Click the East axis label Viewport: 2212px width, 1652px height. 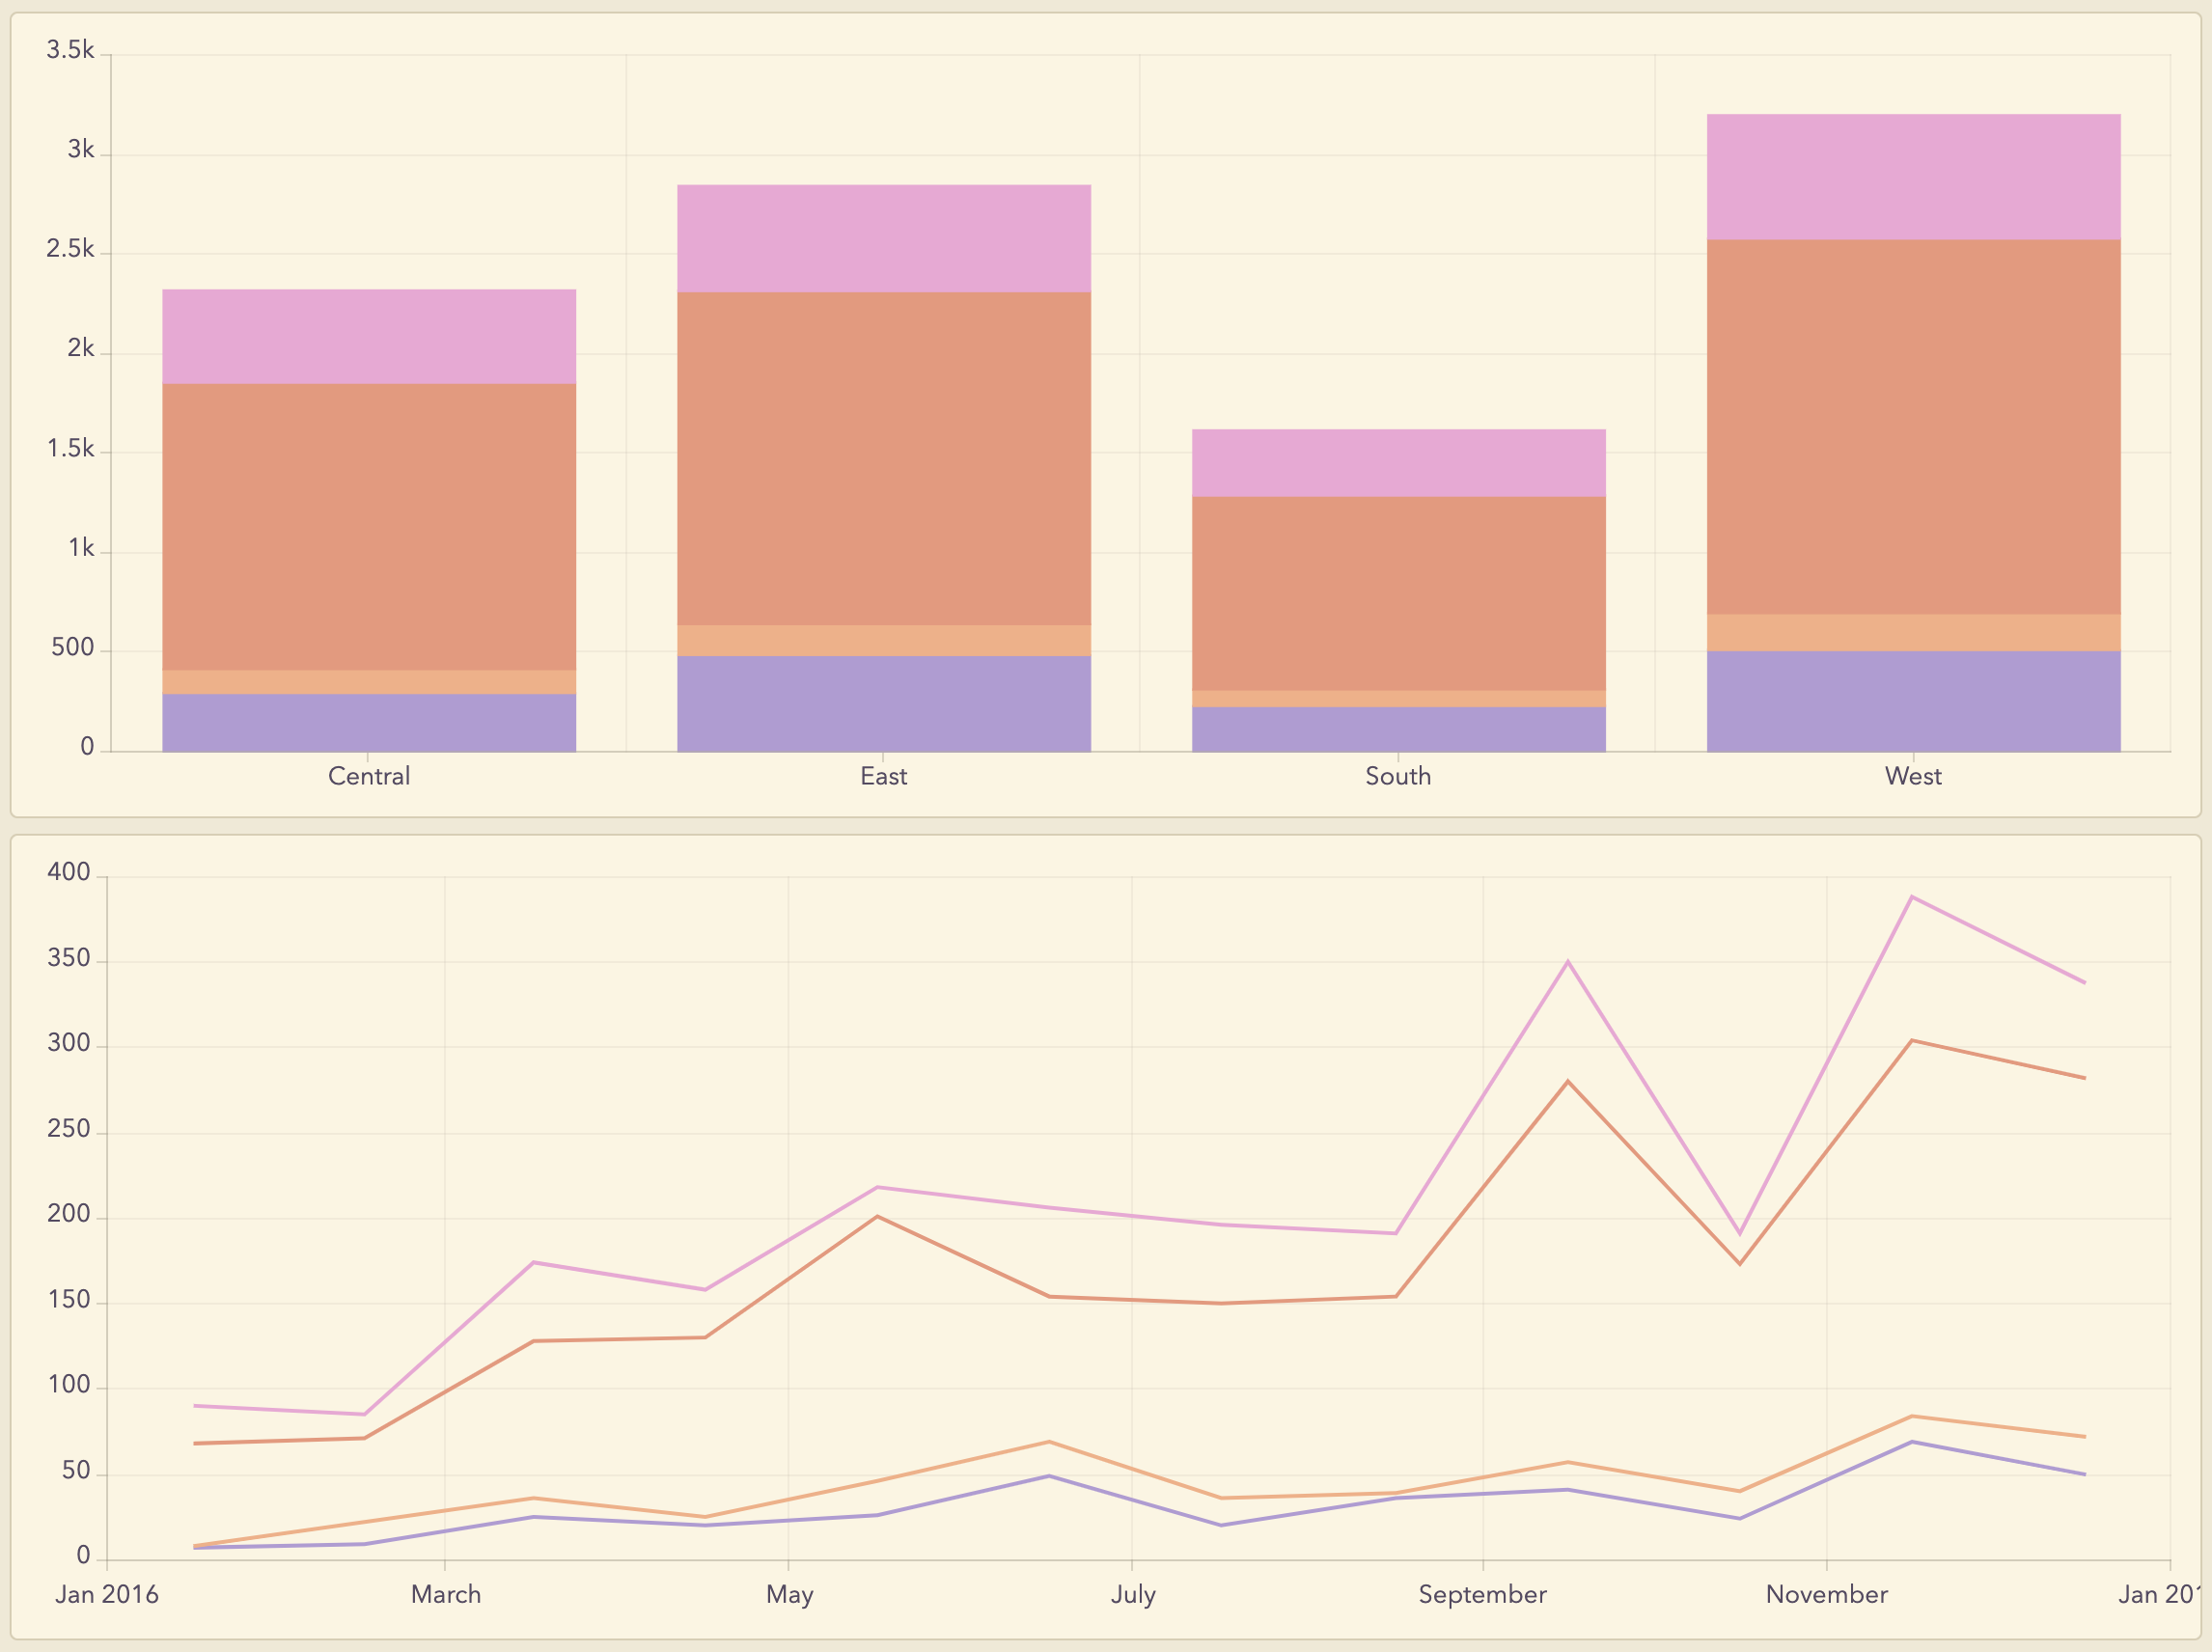point(884,776)
